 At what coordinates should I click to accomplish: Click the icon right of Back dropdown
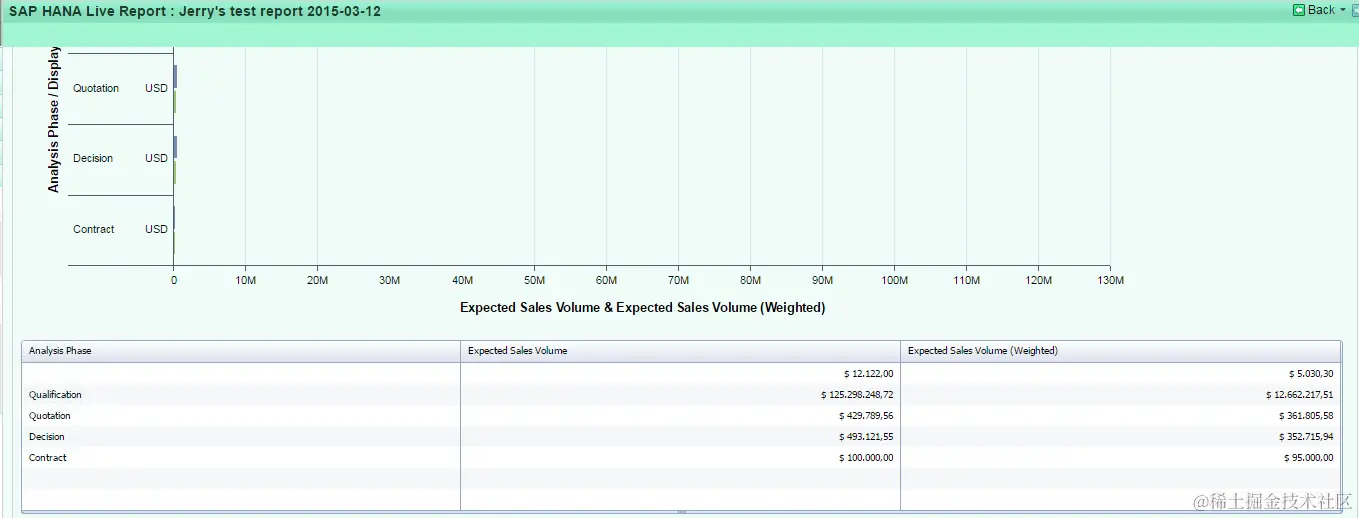[x=1355, y=10]
